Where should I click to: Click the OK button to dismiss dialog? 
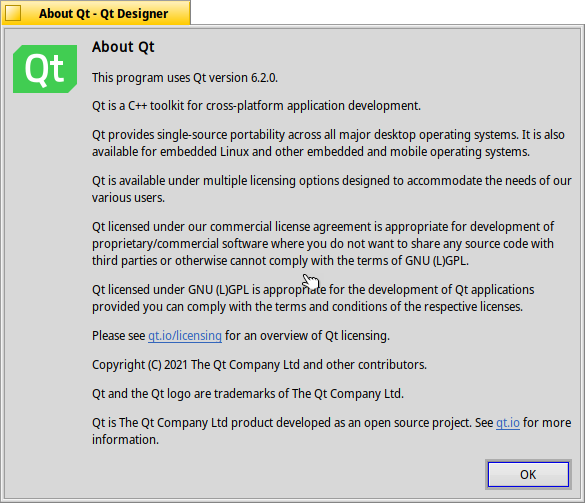pos(528,474)
